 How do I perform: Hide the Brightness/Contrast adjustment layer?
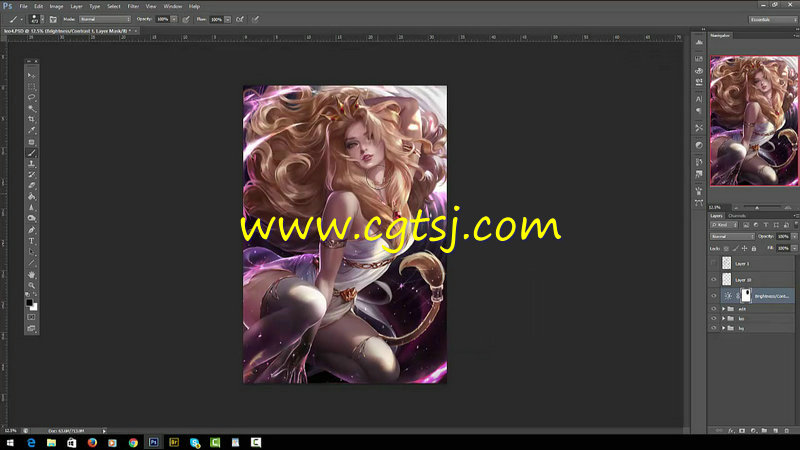click(x=713, y=296)
